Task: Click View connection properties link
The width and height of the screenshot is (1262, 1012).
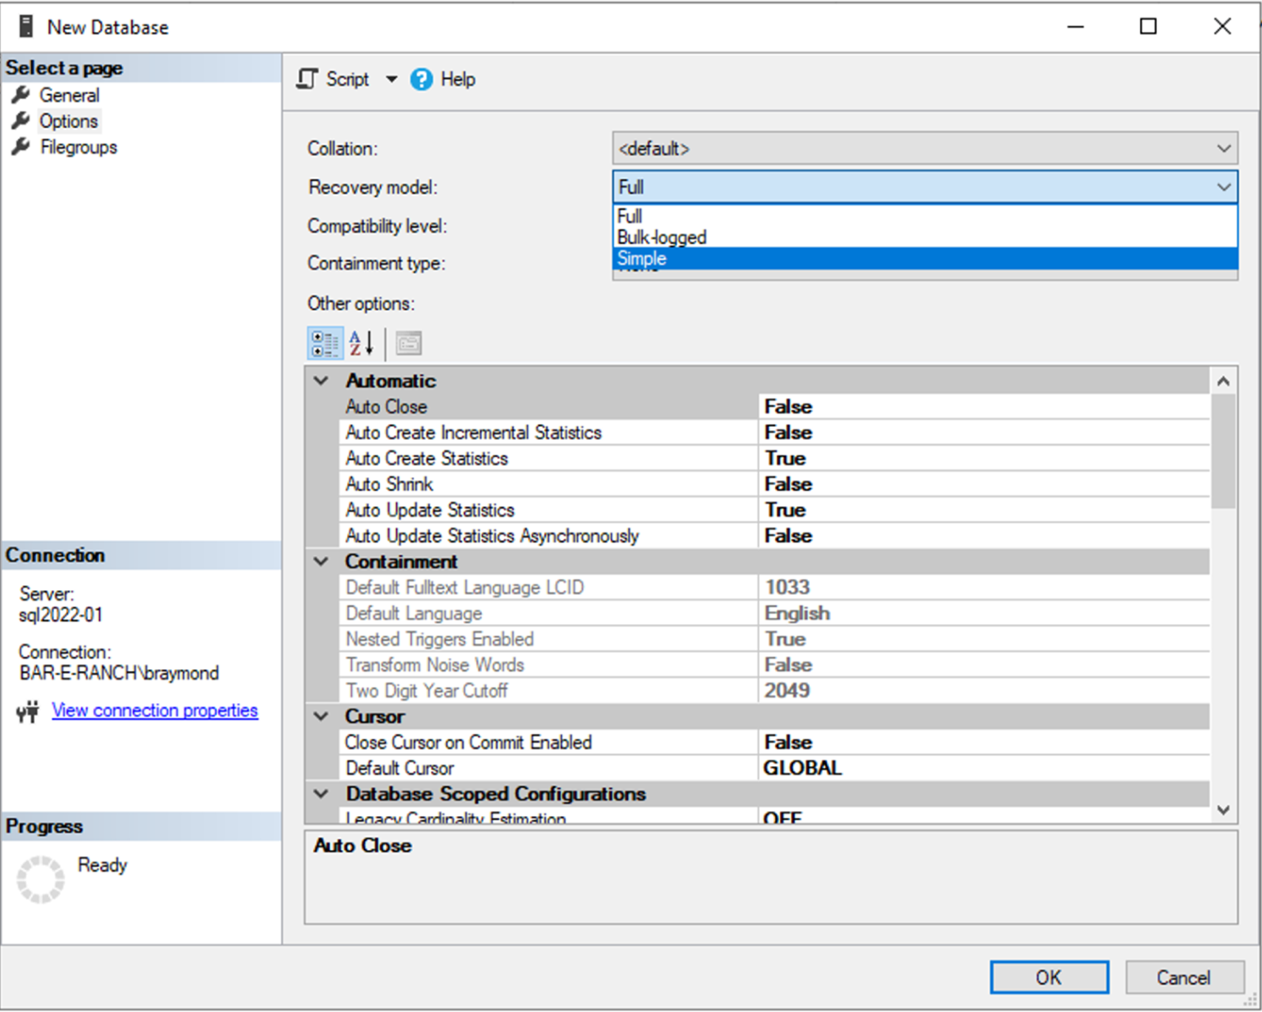Action: 155,711
